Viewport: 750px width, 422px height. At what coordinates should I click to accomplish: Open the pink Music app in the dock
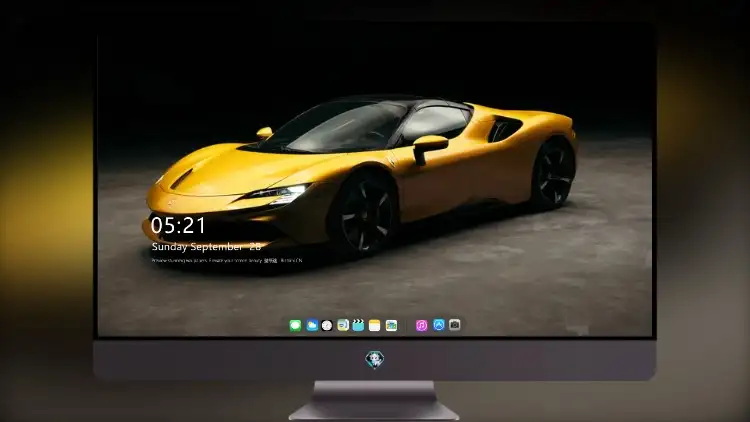coord(421,325)
